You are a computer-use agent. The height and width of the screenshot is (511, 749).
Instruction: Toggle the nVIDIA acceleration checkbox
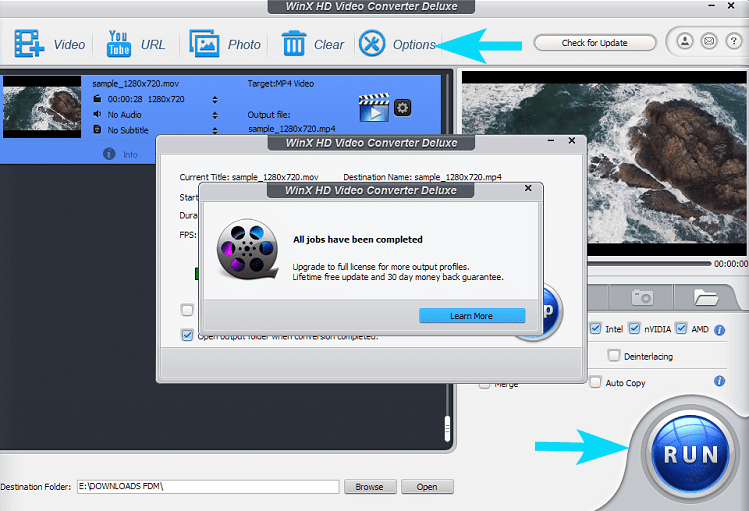point(637,329)
